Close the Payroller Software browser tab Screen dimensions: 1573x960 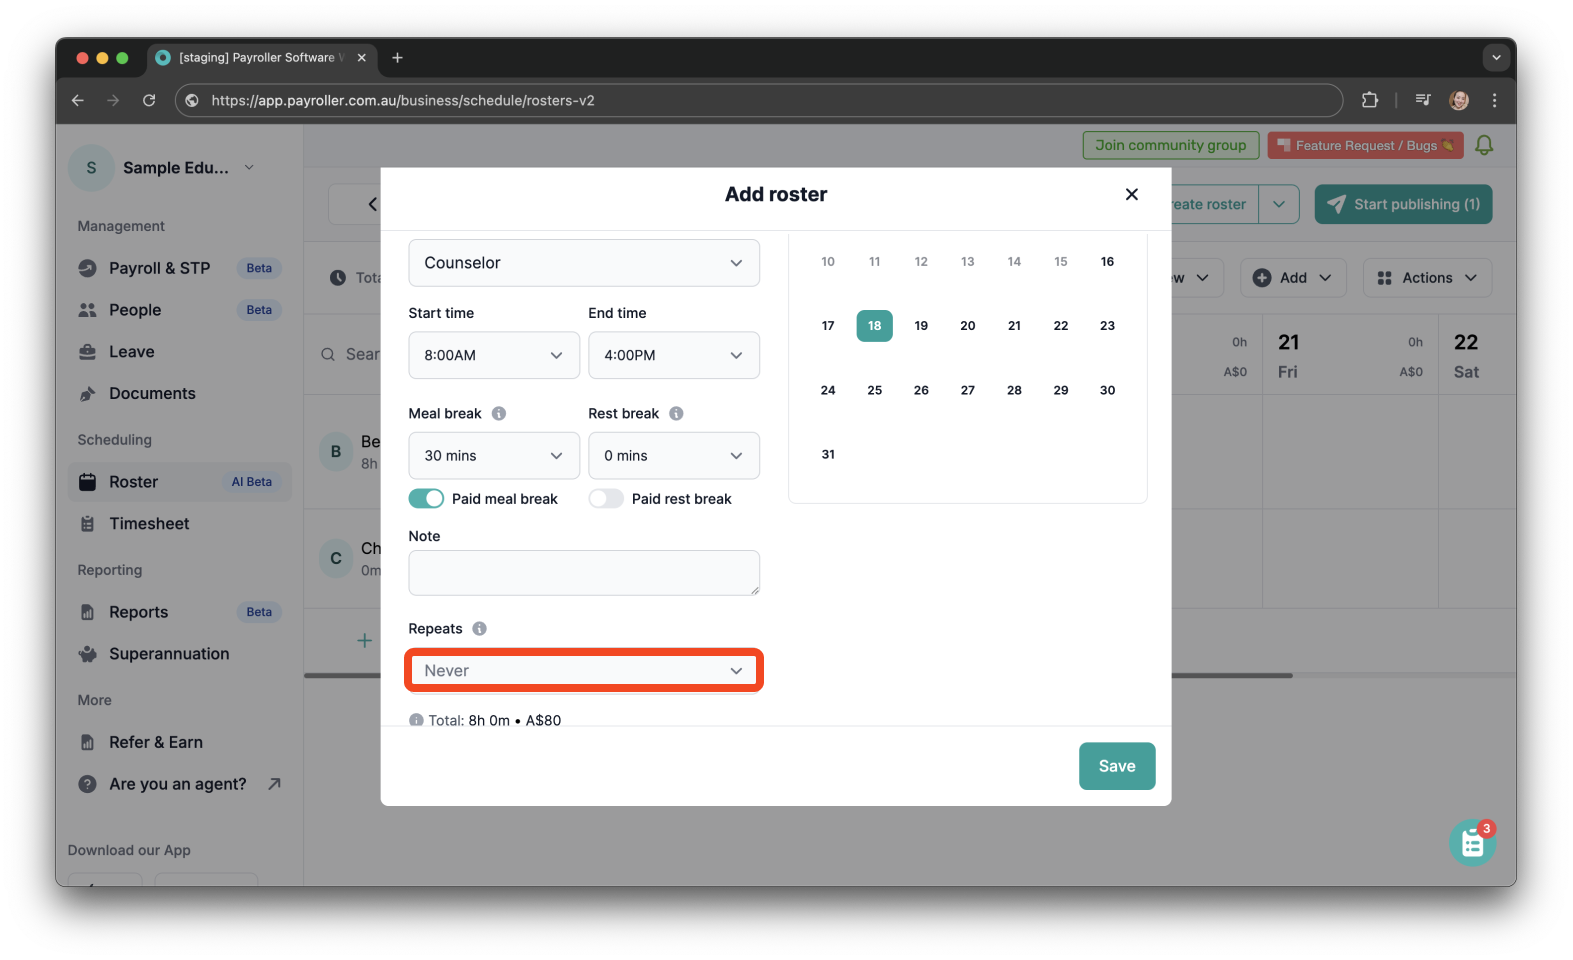[x=362, y=58]
